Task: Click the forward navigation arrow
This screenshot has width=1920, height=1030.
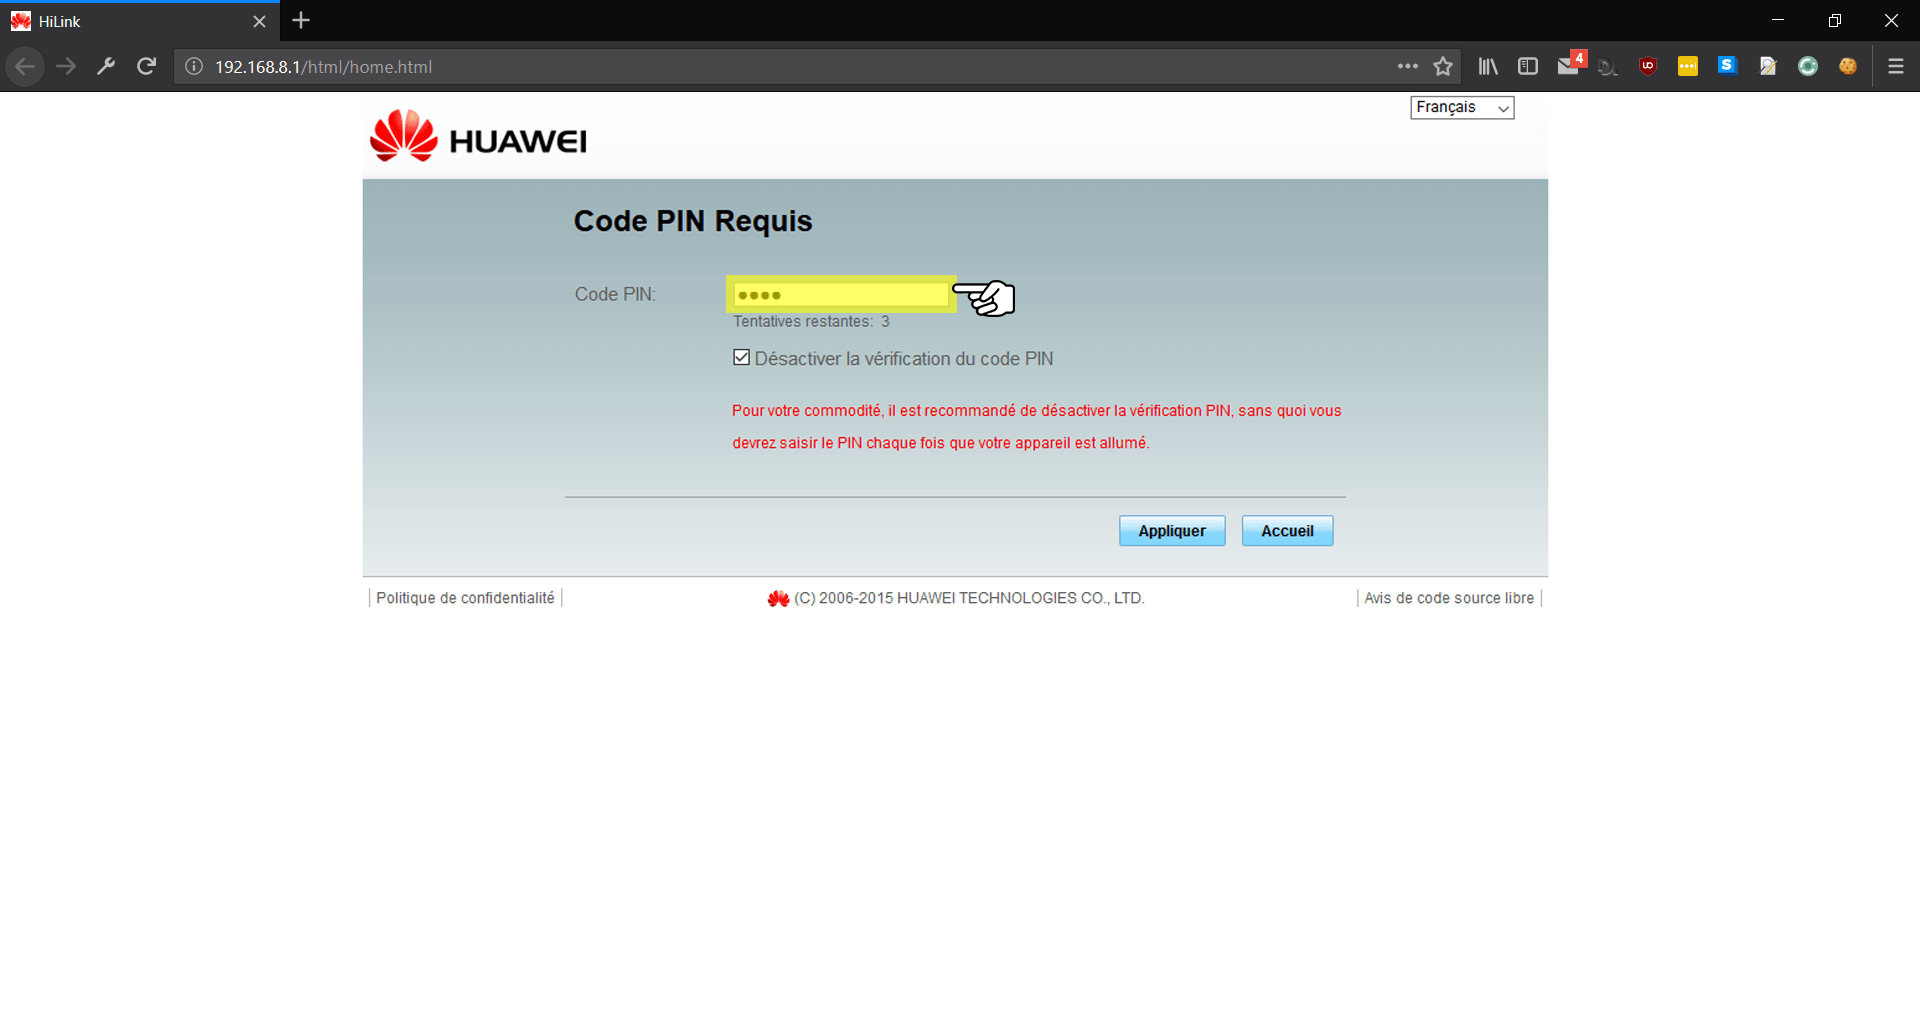Action: [66, 67]
